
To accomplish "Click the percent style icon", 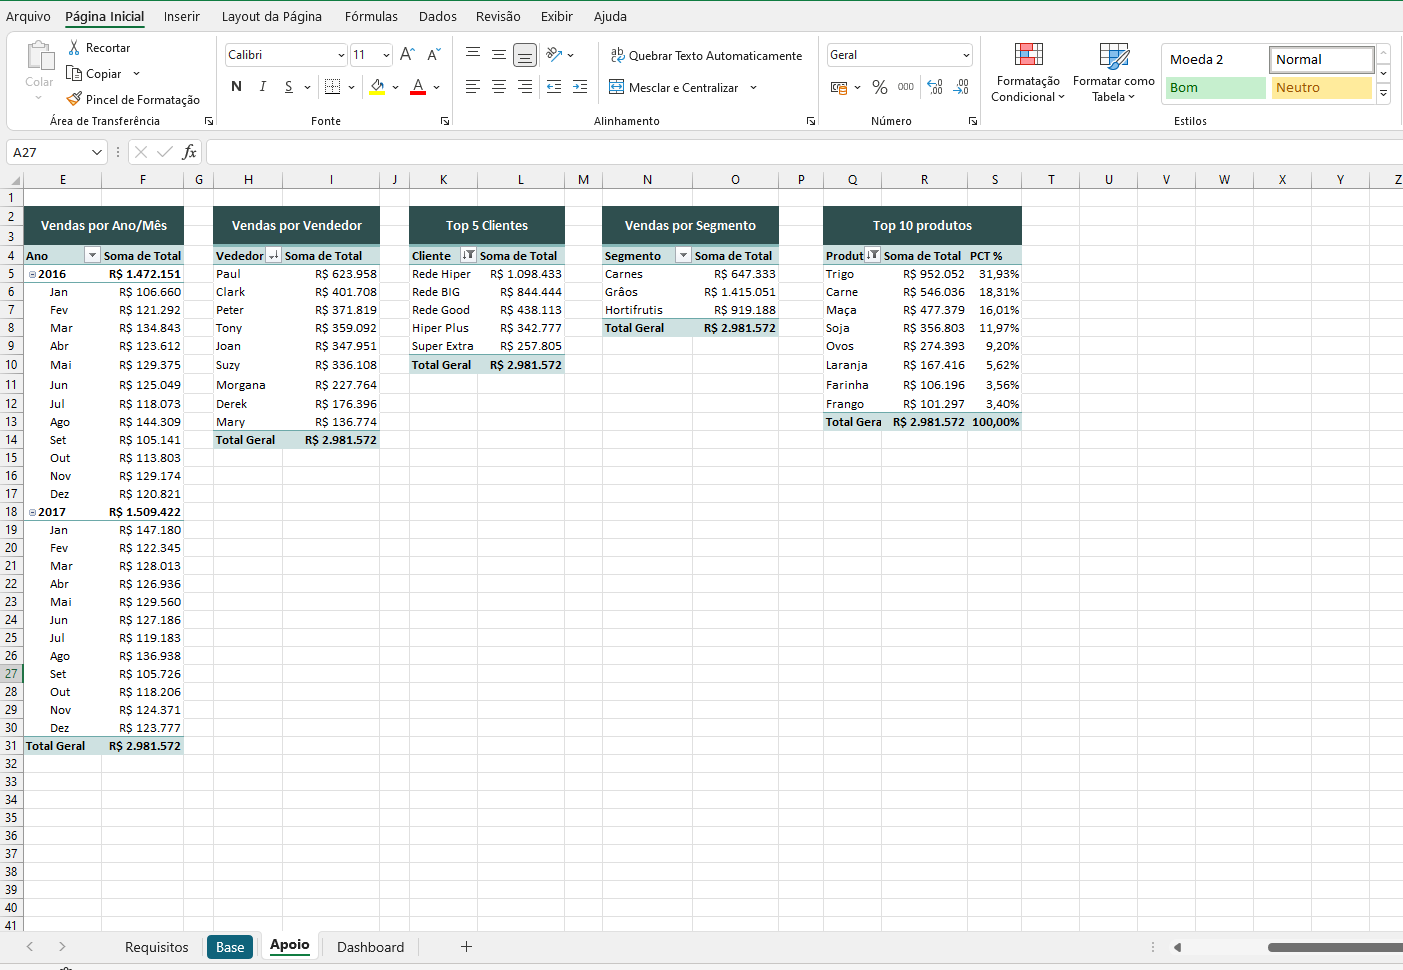I will [880, 88].
